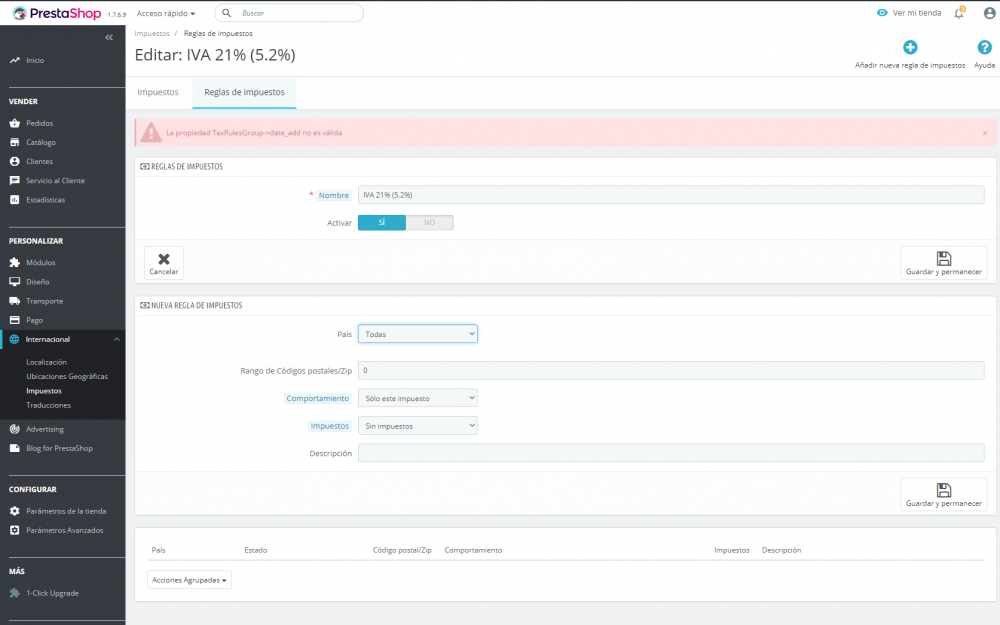1000x625 pixels.
Task: Click the Internacional globe icon
Action: point(15,339)
